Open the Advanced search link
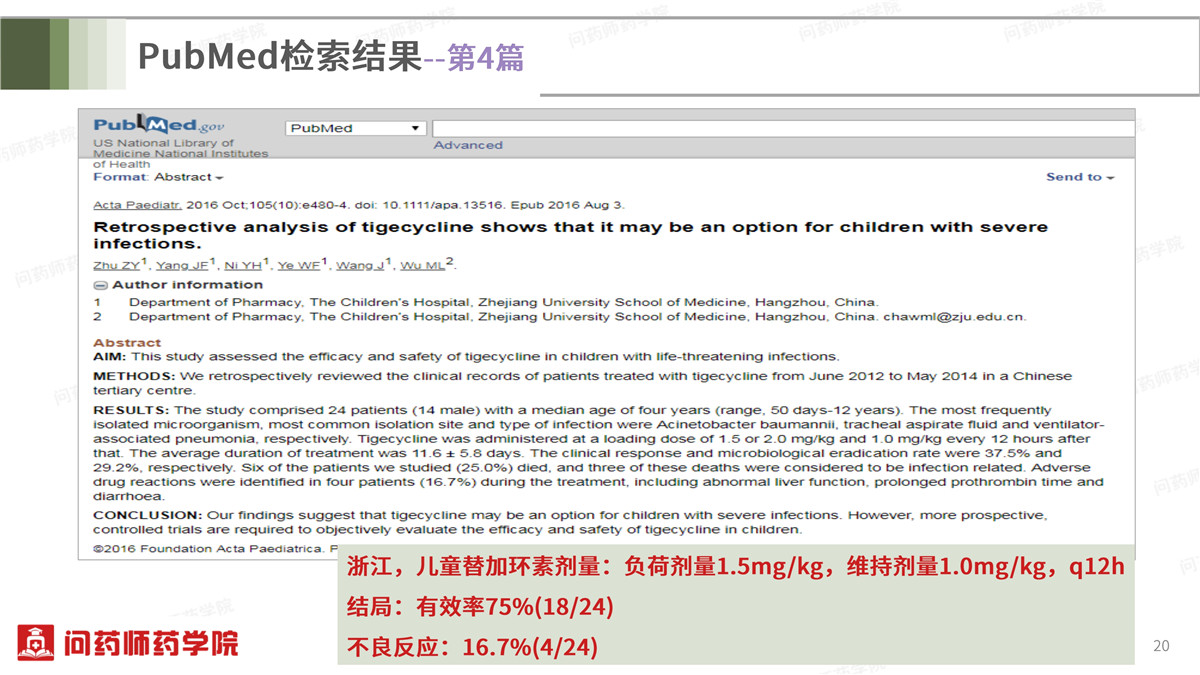This screenshot has width=1200, height=675. coord(468,145)
